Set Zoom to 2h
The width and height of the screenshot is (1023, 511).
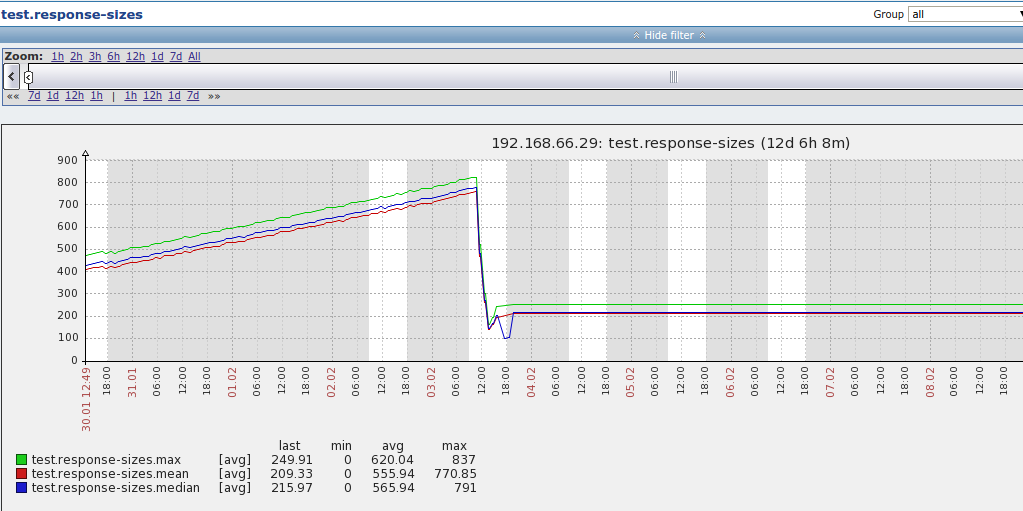[x=76, y=56]
